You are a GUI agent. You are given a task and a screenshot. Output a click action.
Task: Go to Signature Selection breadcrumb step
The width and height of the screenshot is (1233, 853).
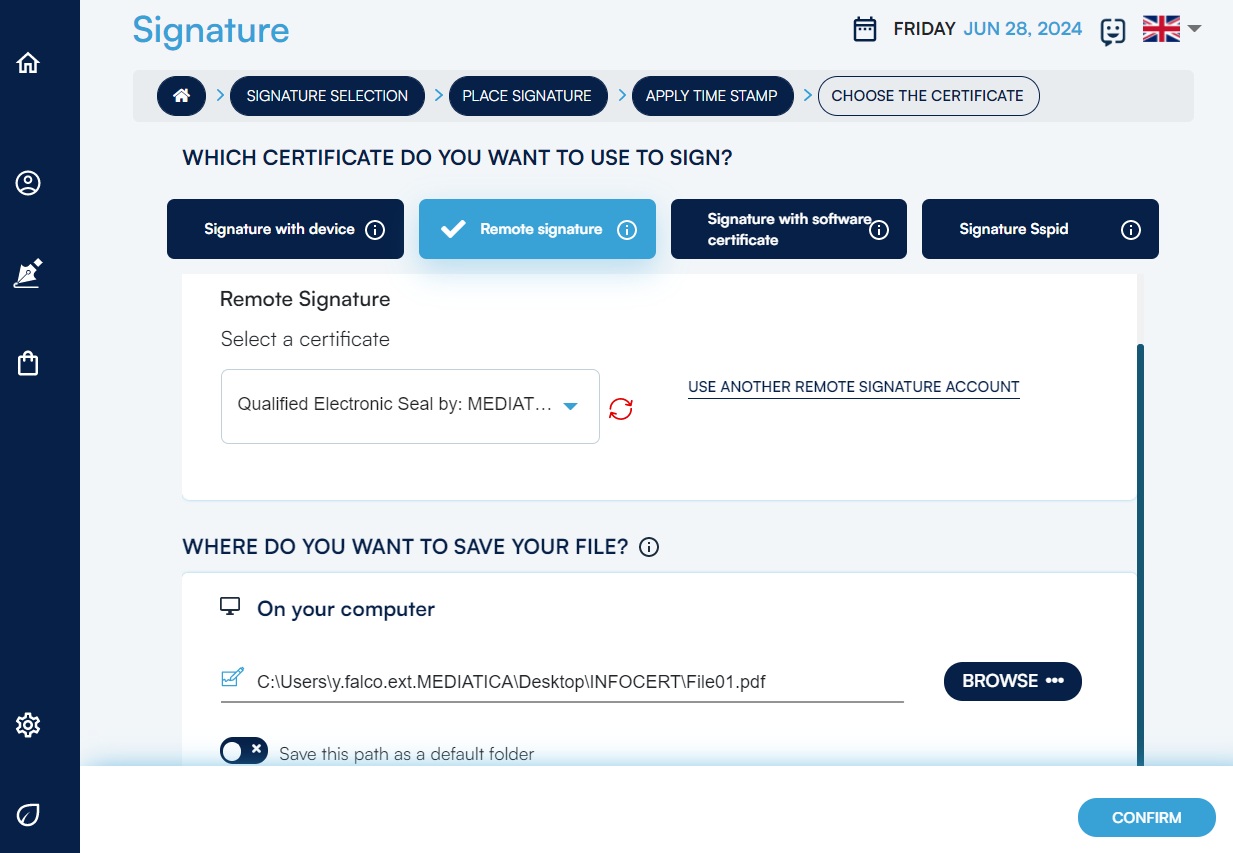327,96
